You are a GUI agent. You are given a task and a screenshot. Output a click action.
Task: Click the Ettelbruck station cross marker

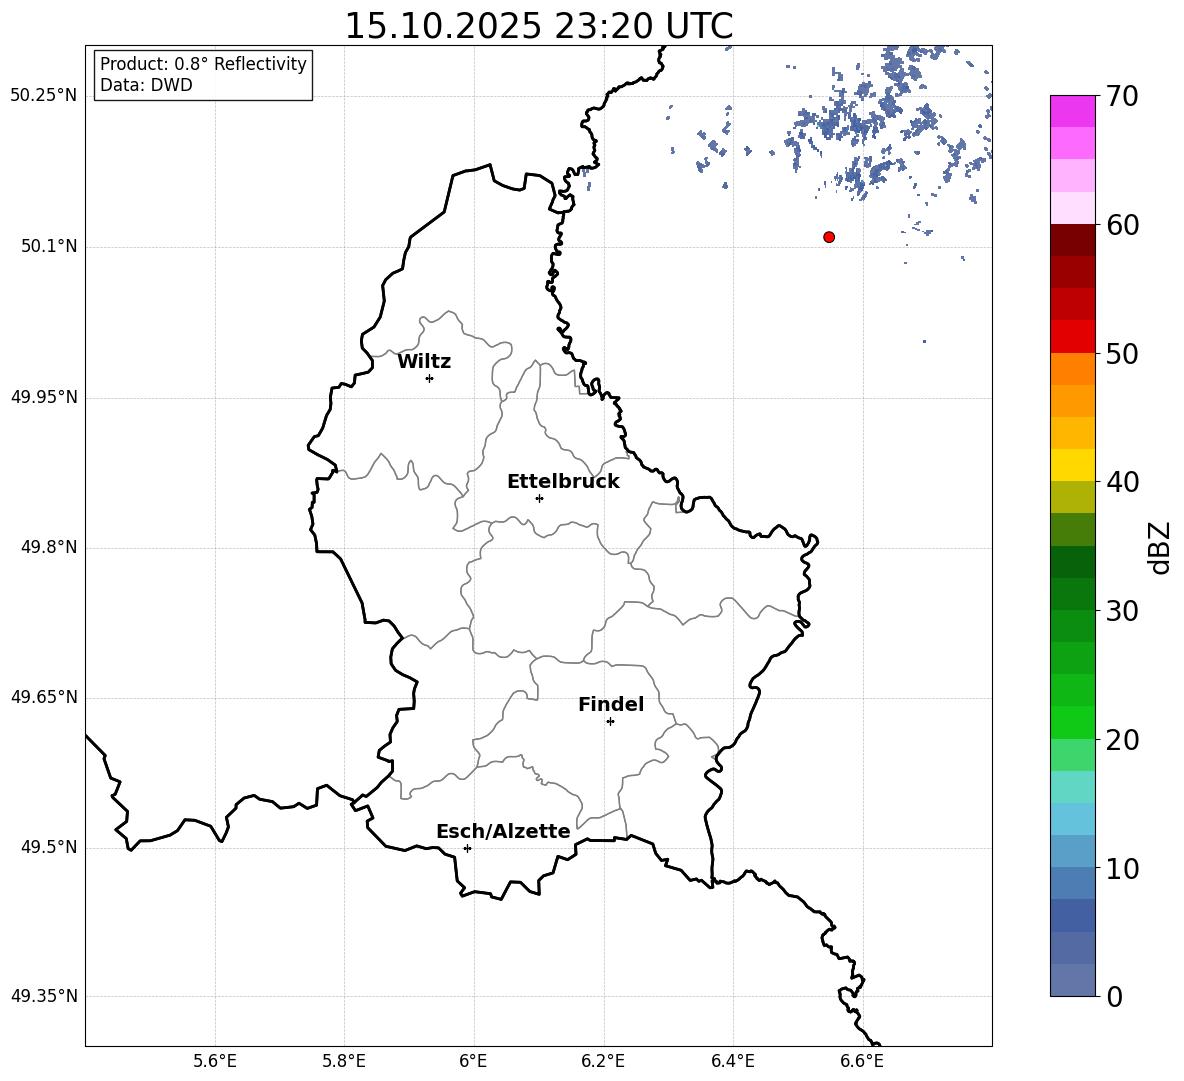click(539, 498)
